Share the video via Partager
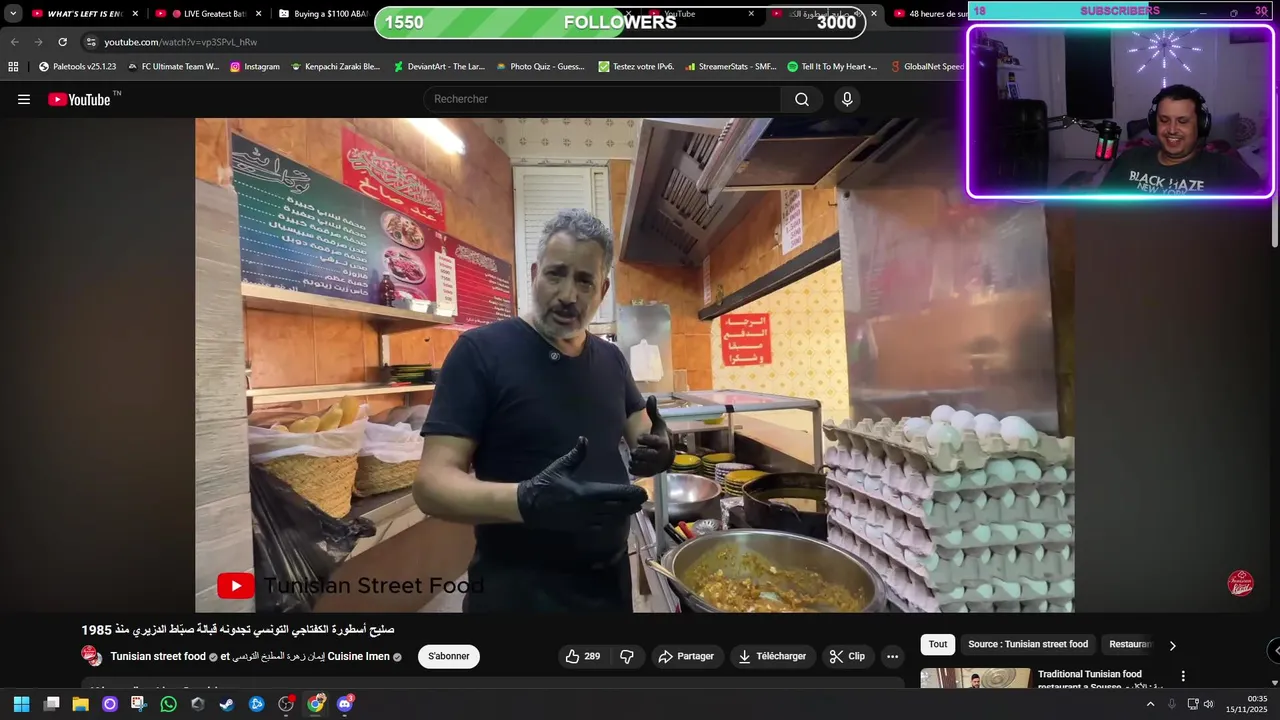 coord(686,656)
